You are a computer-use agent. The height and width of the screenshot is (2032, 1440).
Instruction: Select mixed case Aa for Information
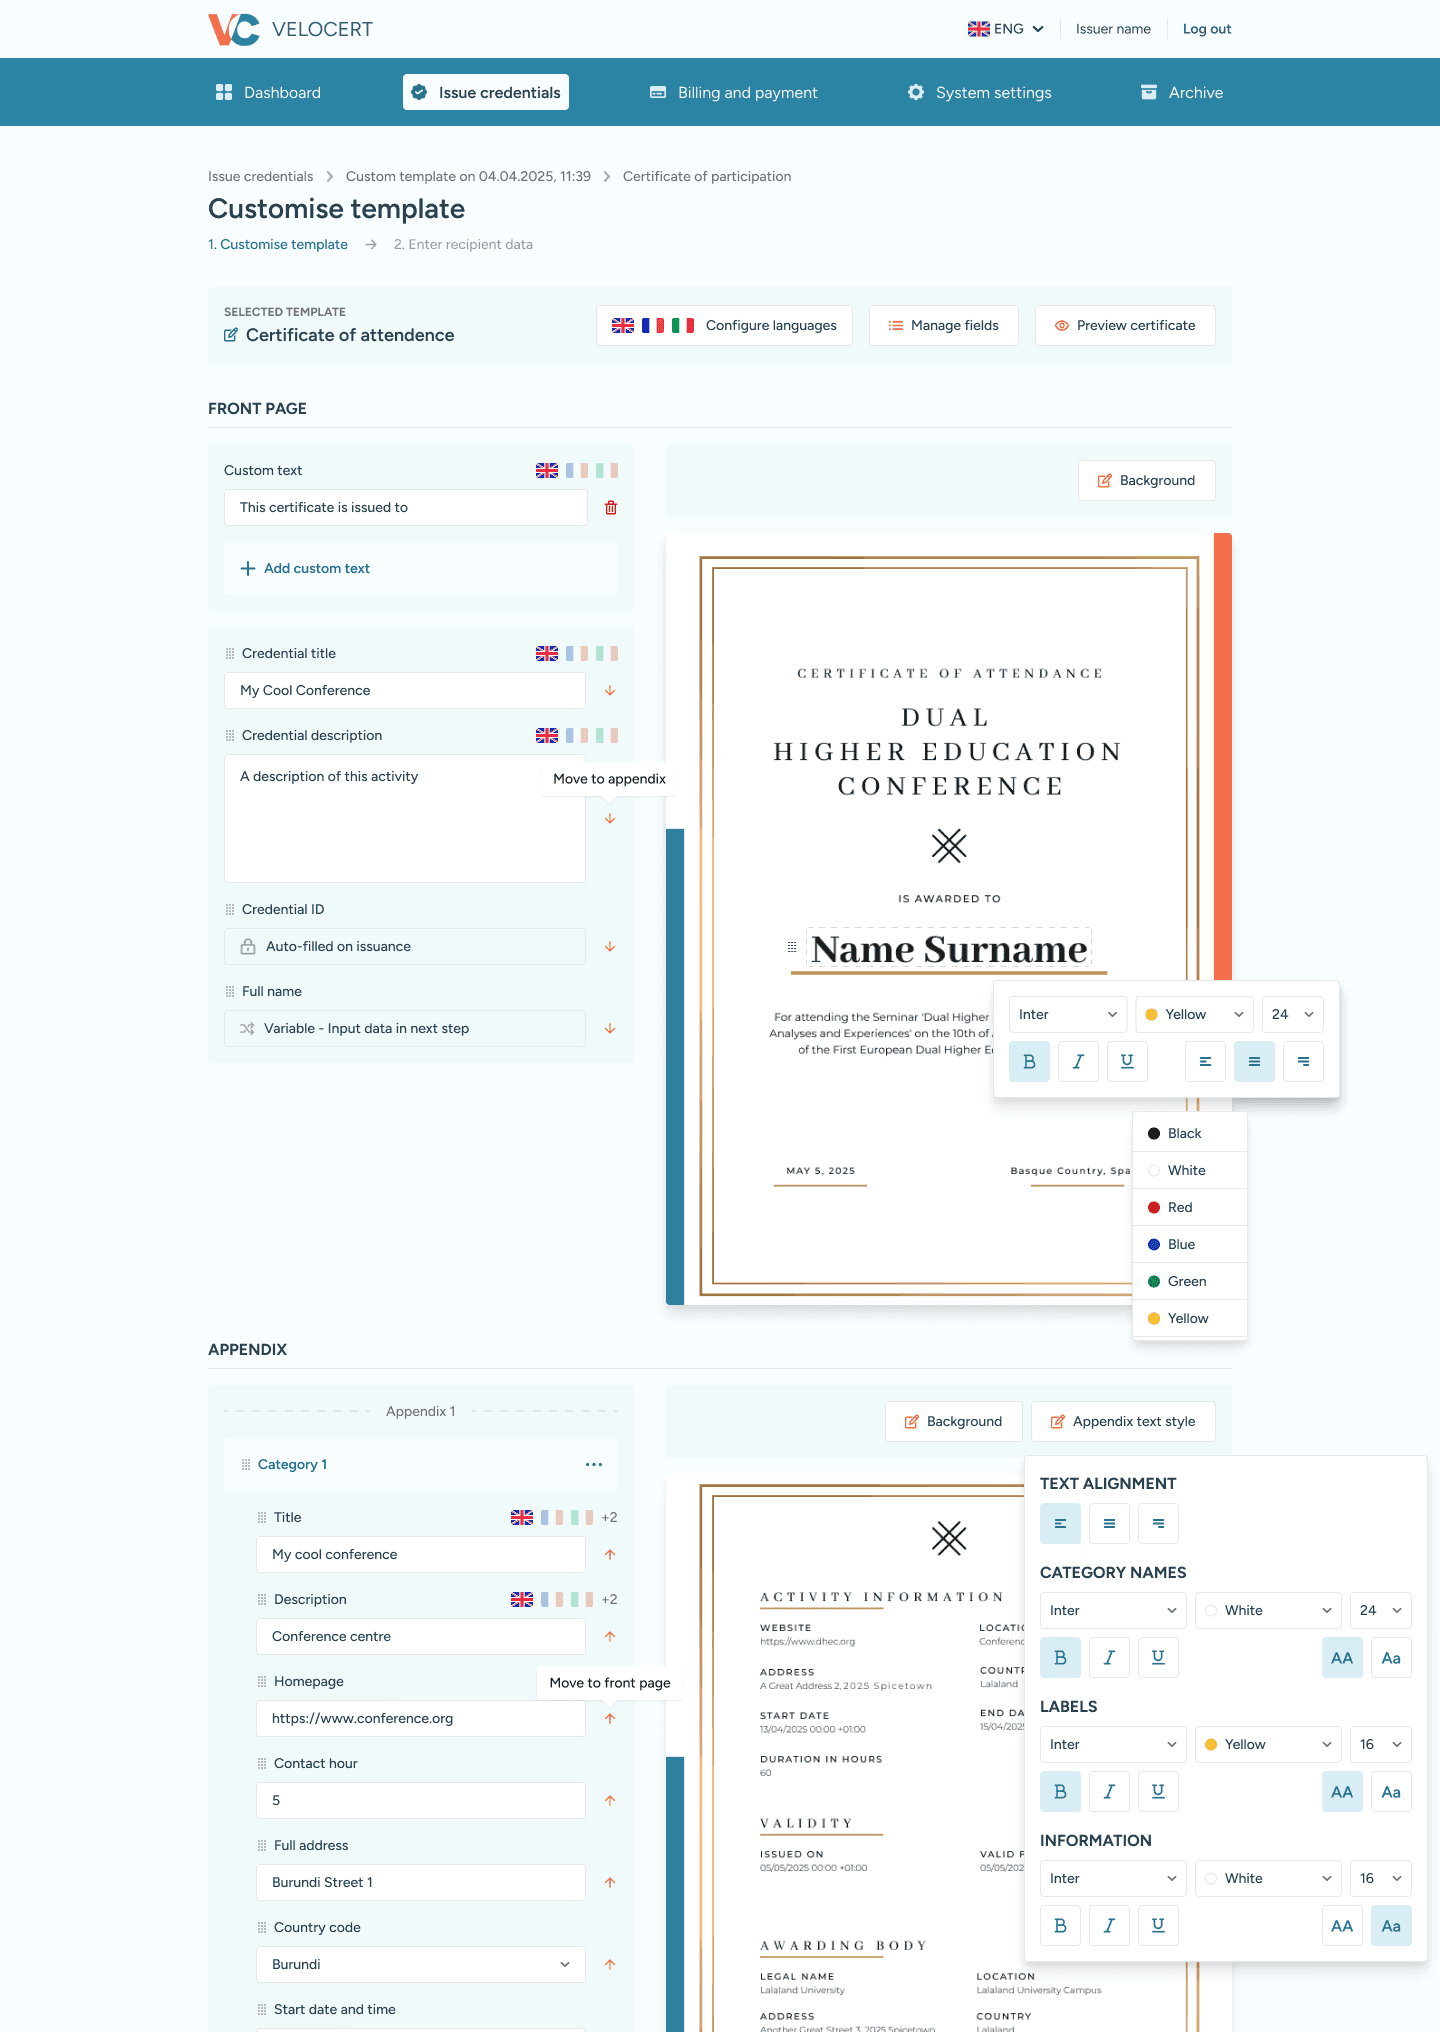point(1391,1925)
